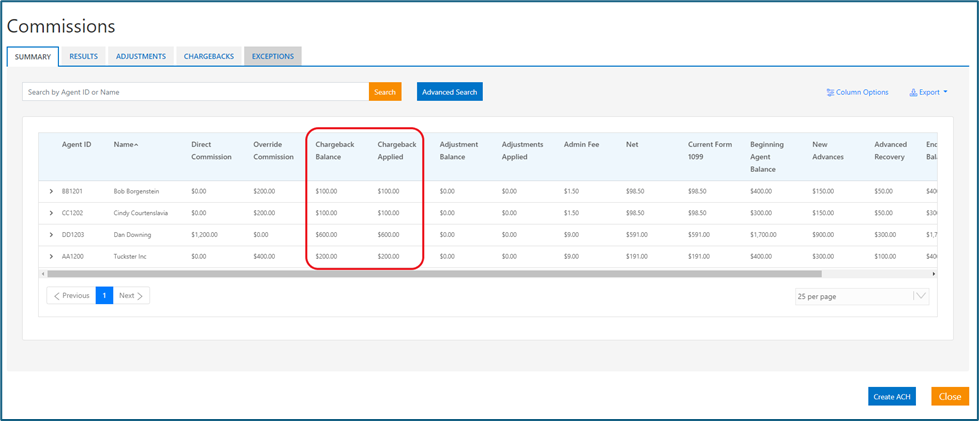Open the 25 per page dropdown
Screen dimensions: 979x421
point(862,297)
